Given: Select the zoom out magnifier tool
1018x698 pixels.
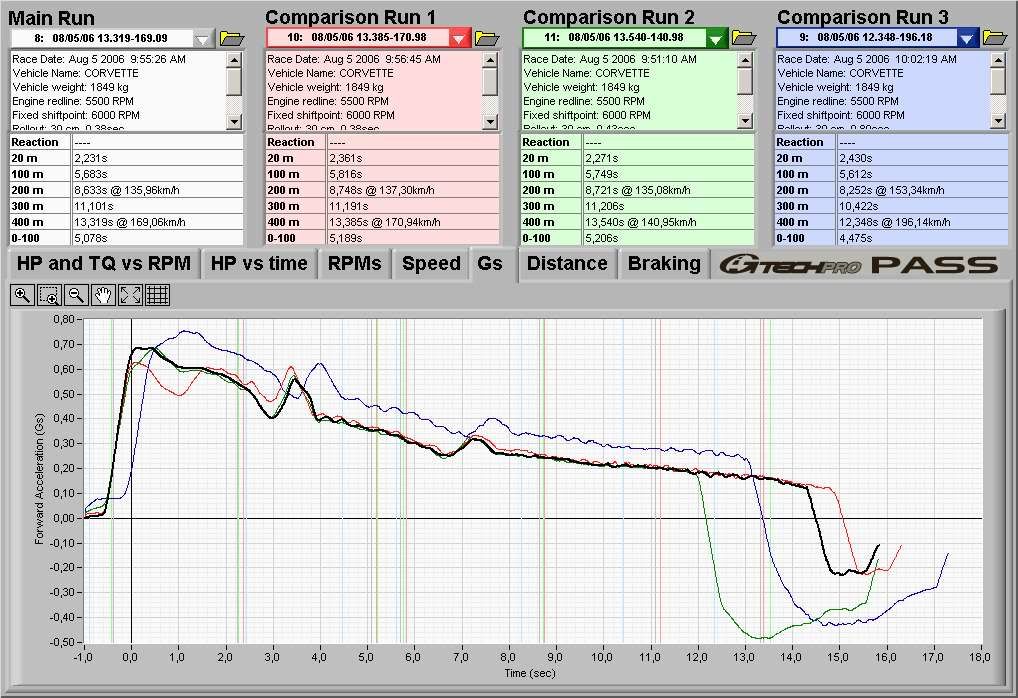Looking at the screenshot, I should click(x=76, y=294).
